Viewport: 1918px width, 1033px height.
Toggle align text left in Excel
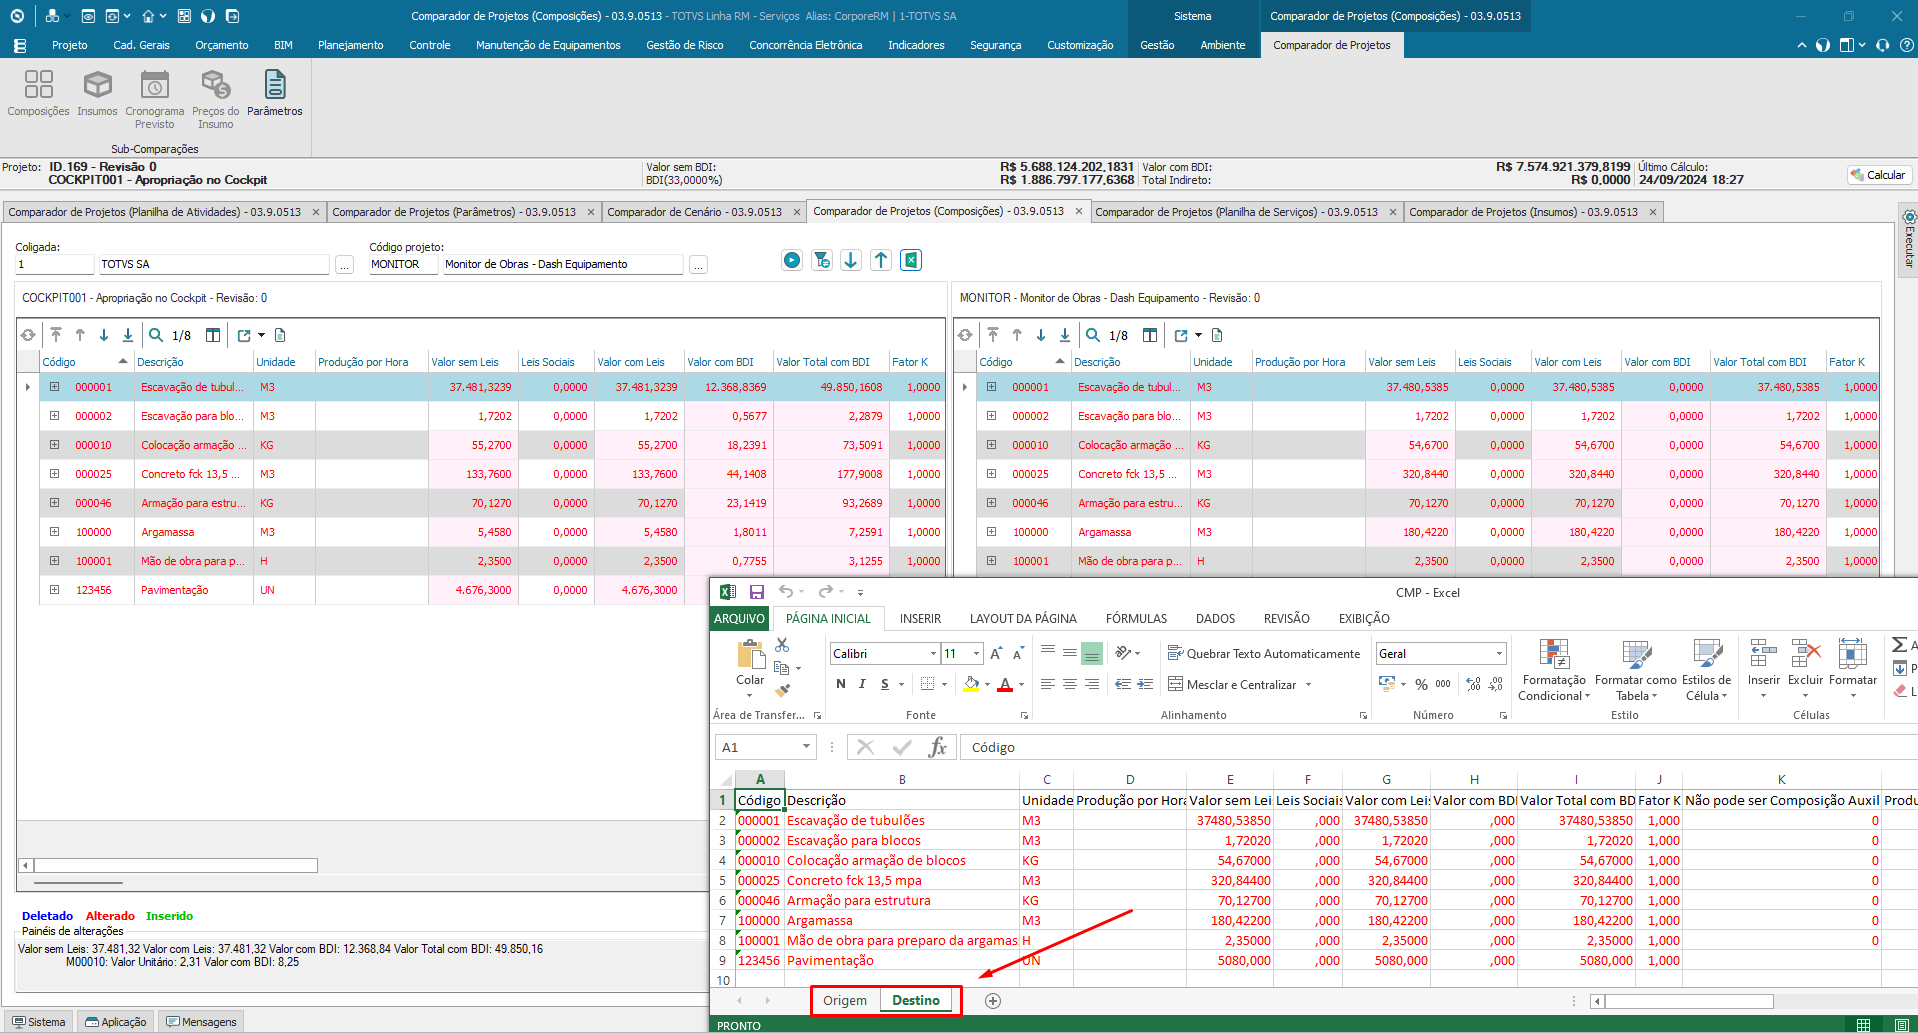[1048, 684]
